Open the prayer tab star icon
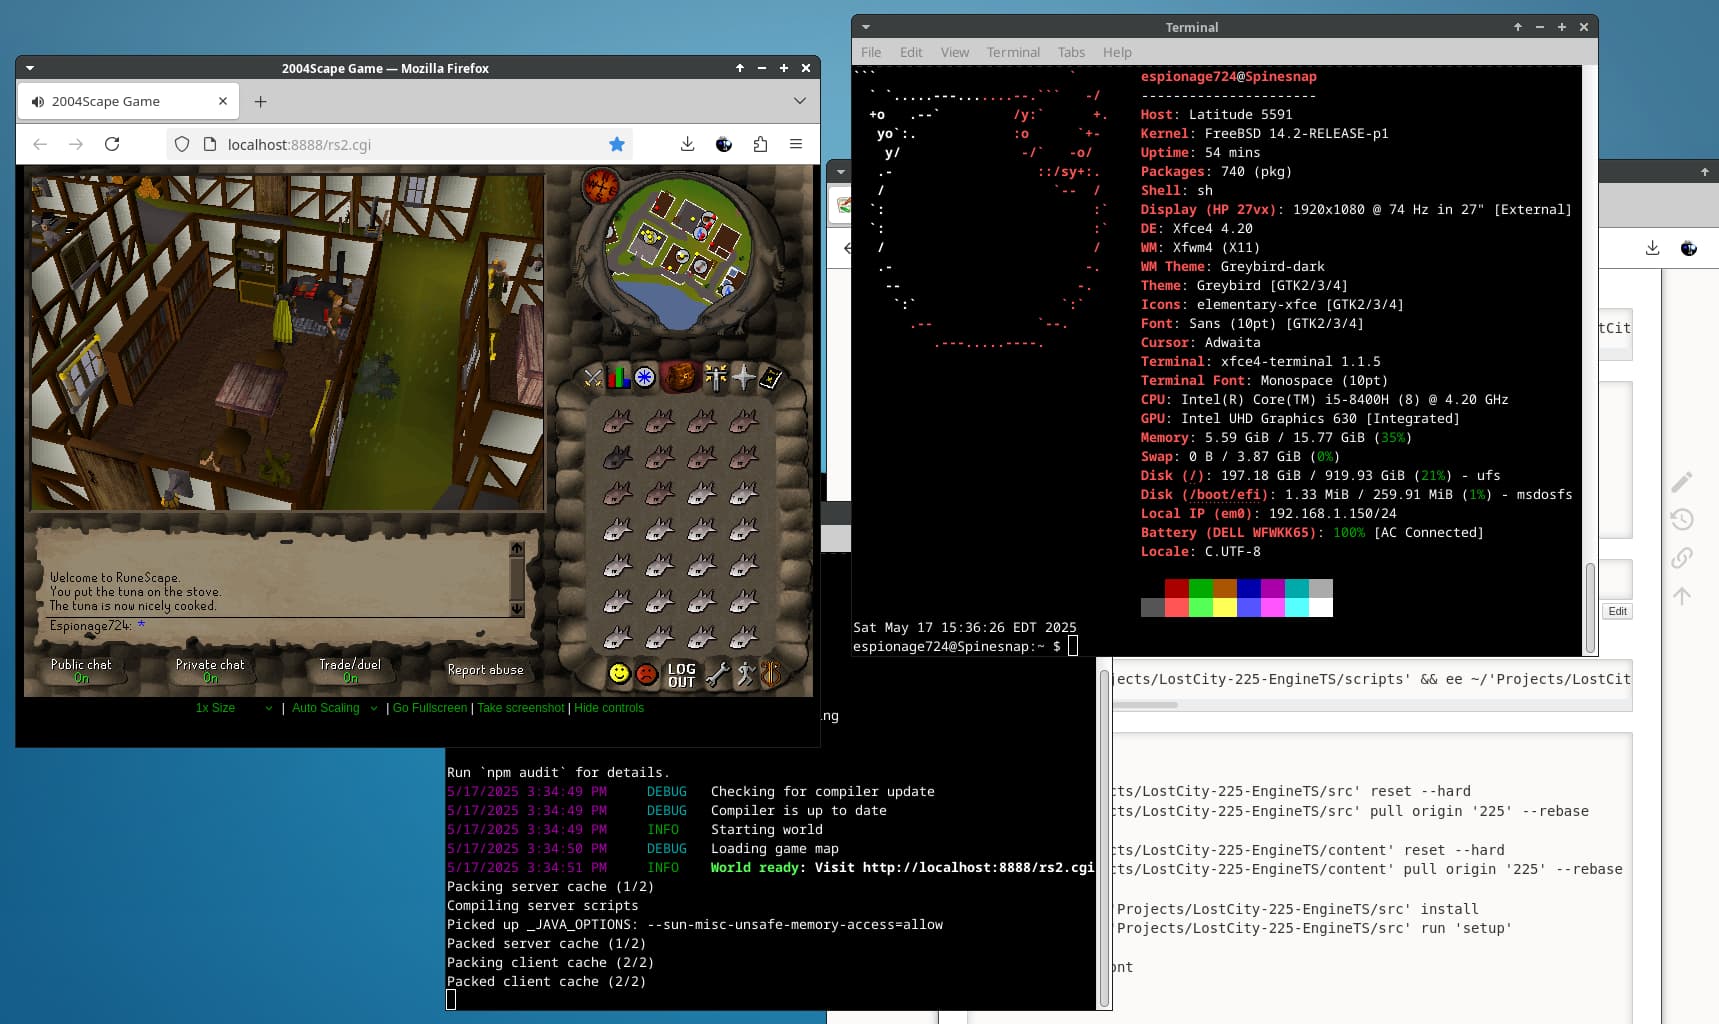The image size is (1719, 1024). tap(744, 377)
